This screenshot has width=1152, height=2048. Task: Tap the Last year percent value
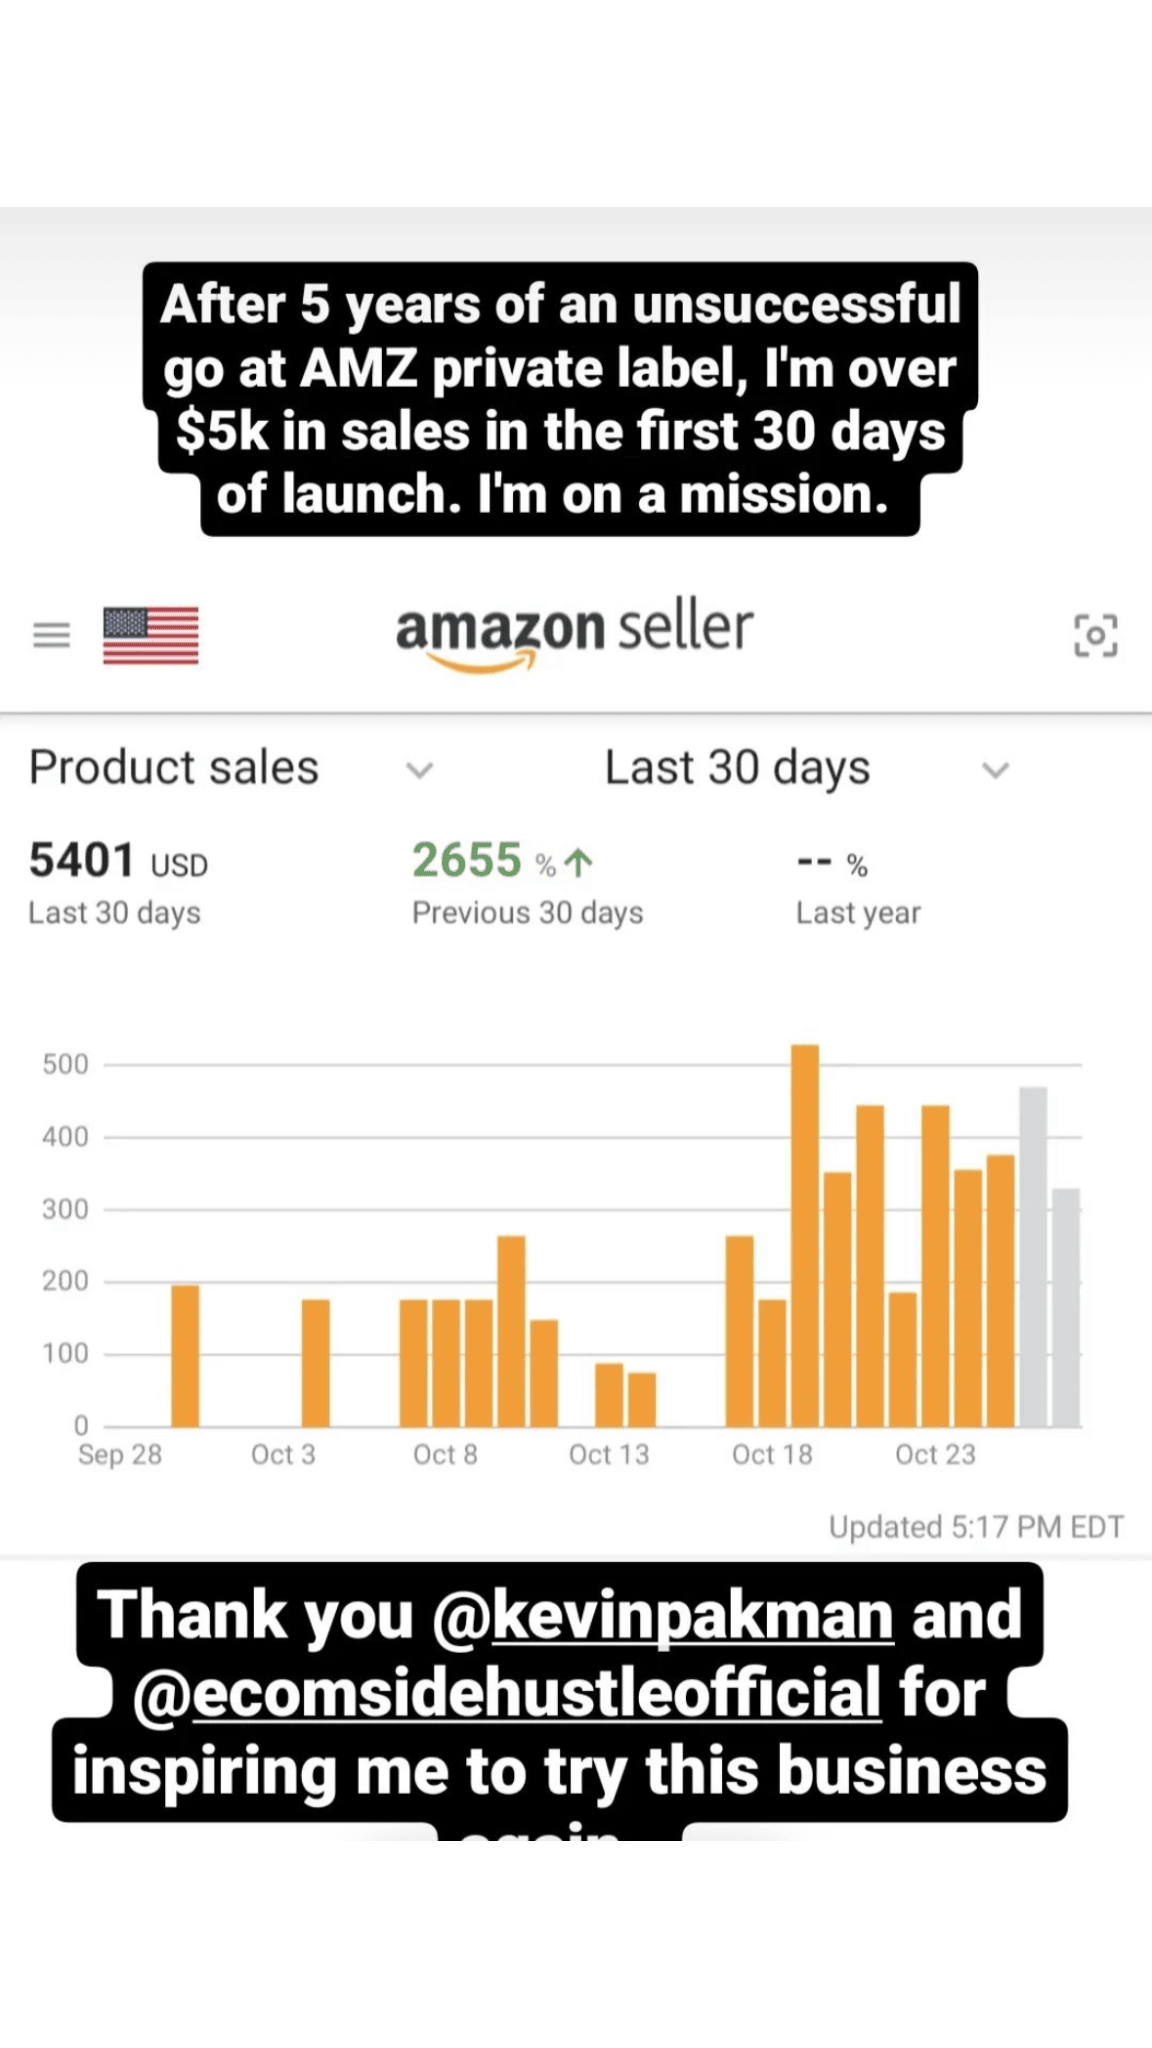point(832,863)
